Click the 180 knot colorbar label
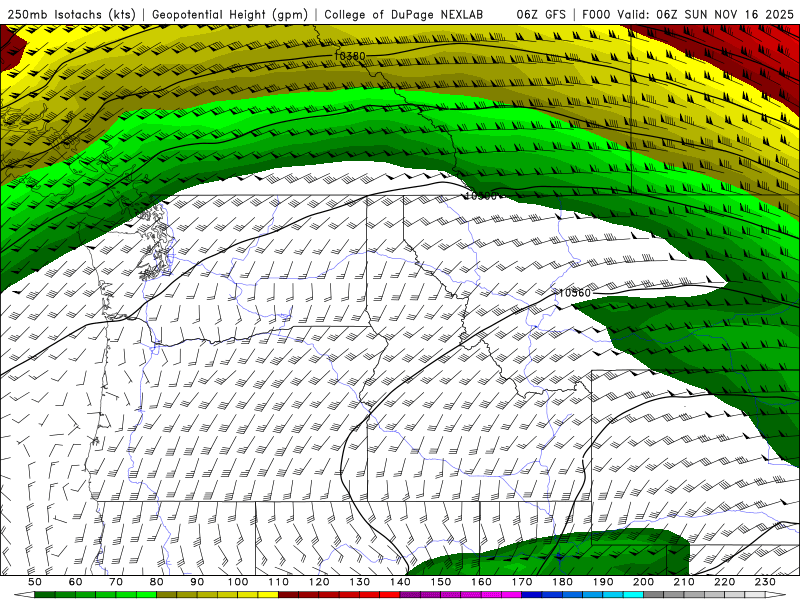 point(563,582)
